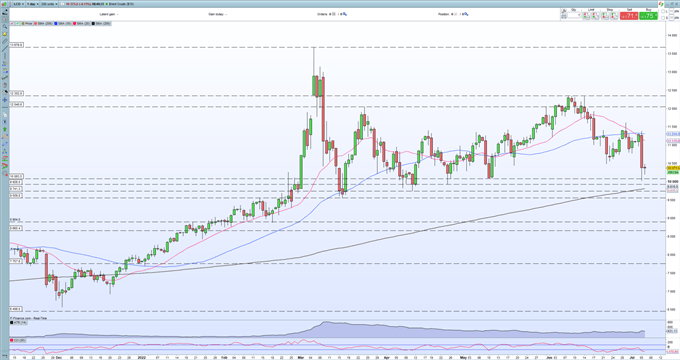
Task: Select the vertical line drawing tool
Action: point(5,56)
